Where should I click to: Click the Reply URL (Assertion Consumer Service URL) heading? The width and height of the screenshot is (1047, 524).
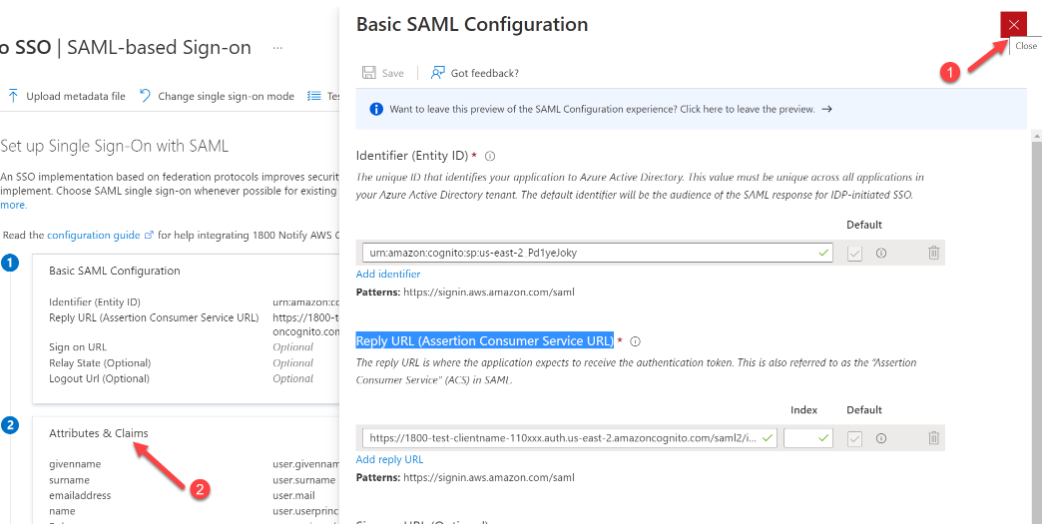pos(485,341)
